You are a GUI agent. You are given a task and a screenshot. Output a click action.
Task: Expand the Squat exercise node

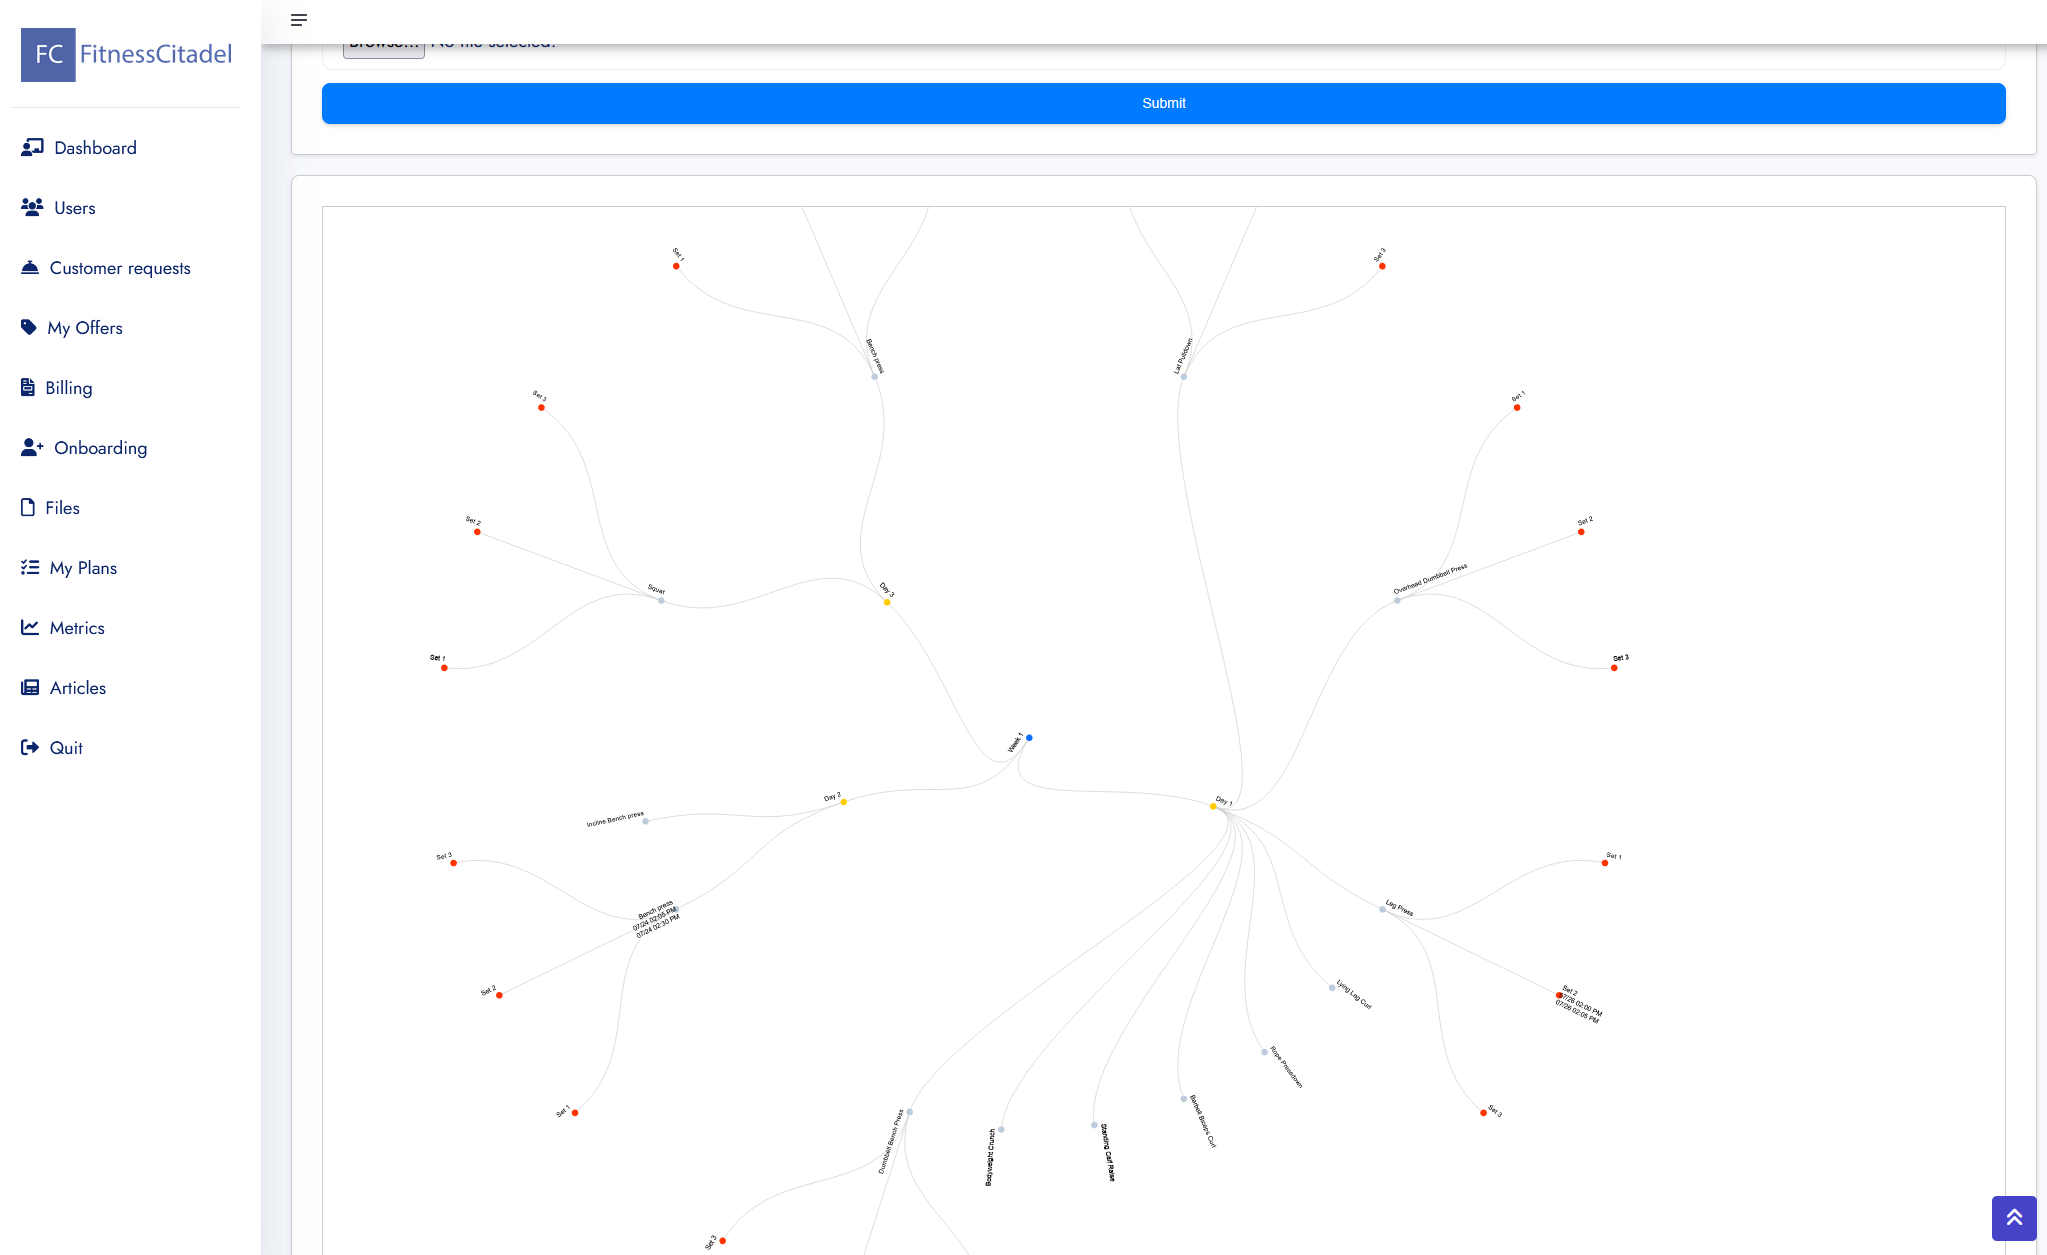[x=661, y=600]
